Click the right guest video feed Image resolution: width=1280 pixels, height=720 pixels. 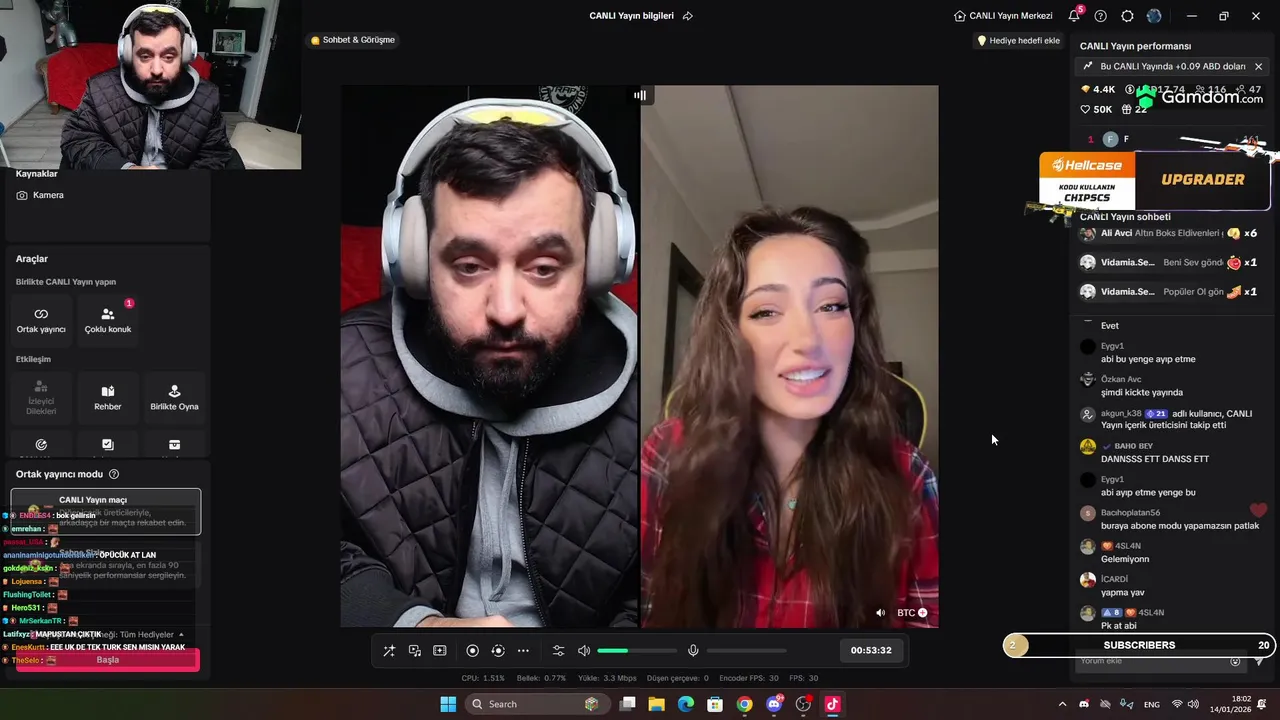tap(790, 356)
